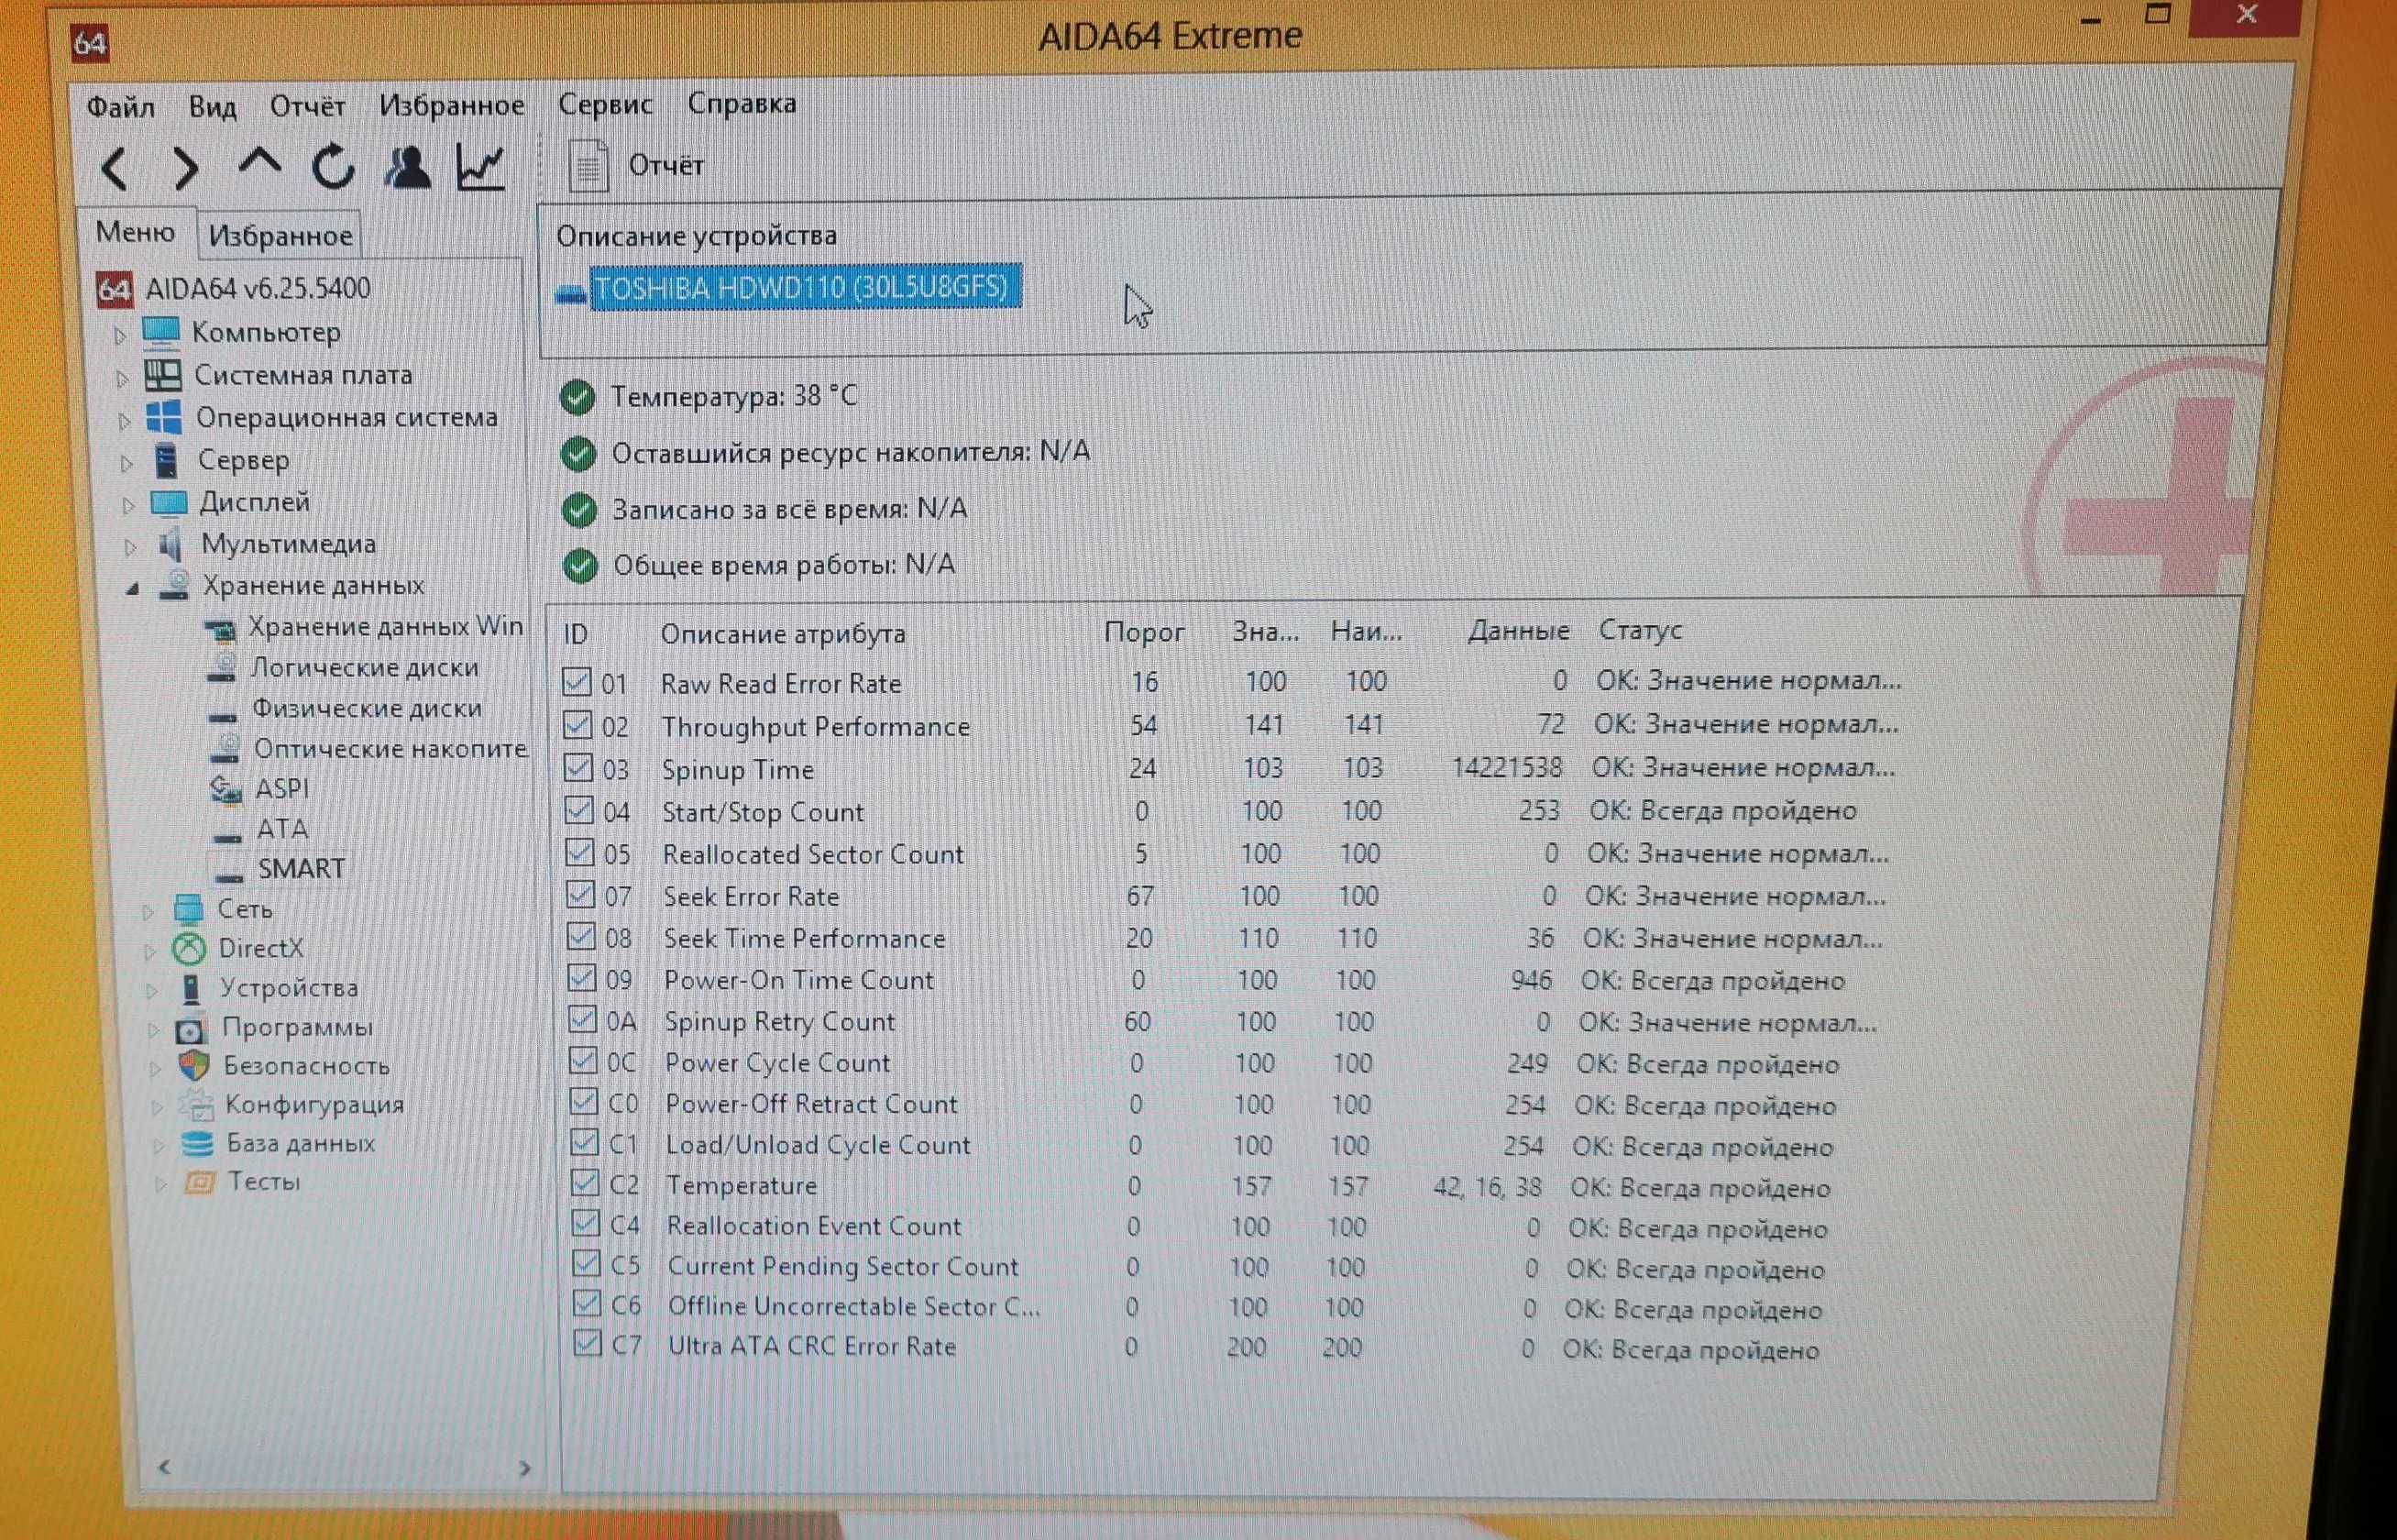Viewport: 2397px width, 1540px height.
Task: Select SMART under storage tree
Action: tap(301, 868)
